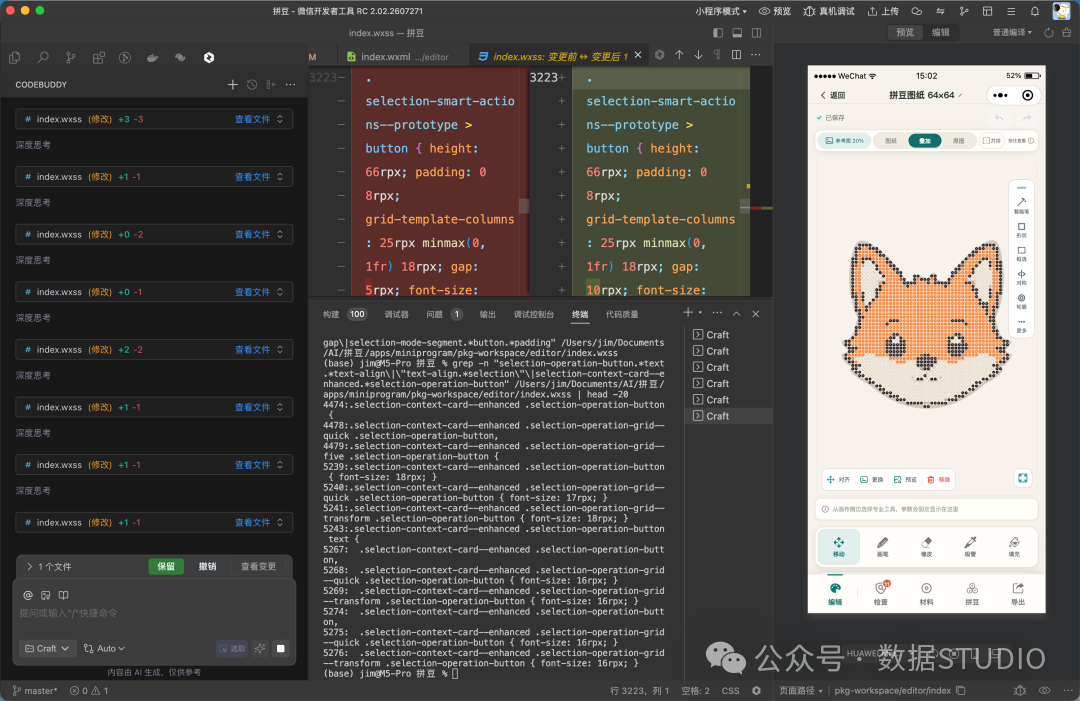Screen dimensions: 1080x701
Task: Click the @ mention icon in chat input
Action: [x=28, y=595]
